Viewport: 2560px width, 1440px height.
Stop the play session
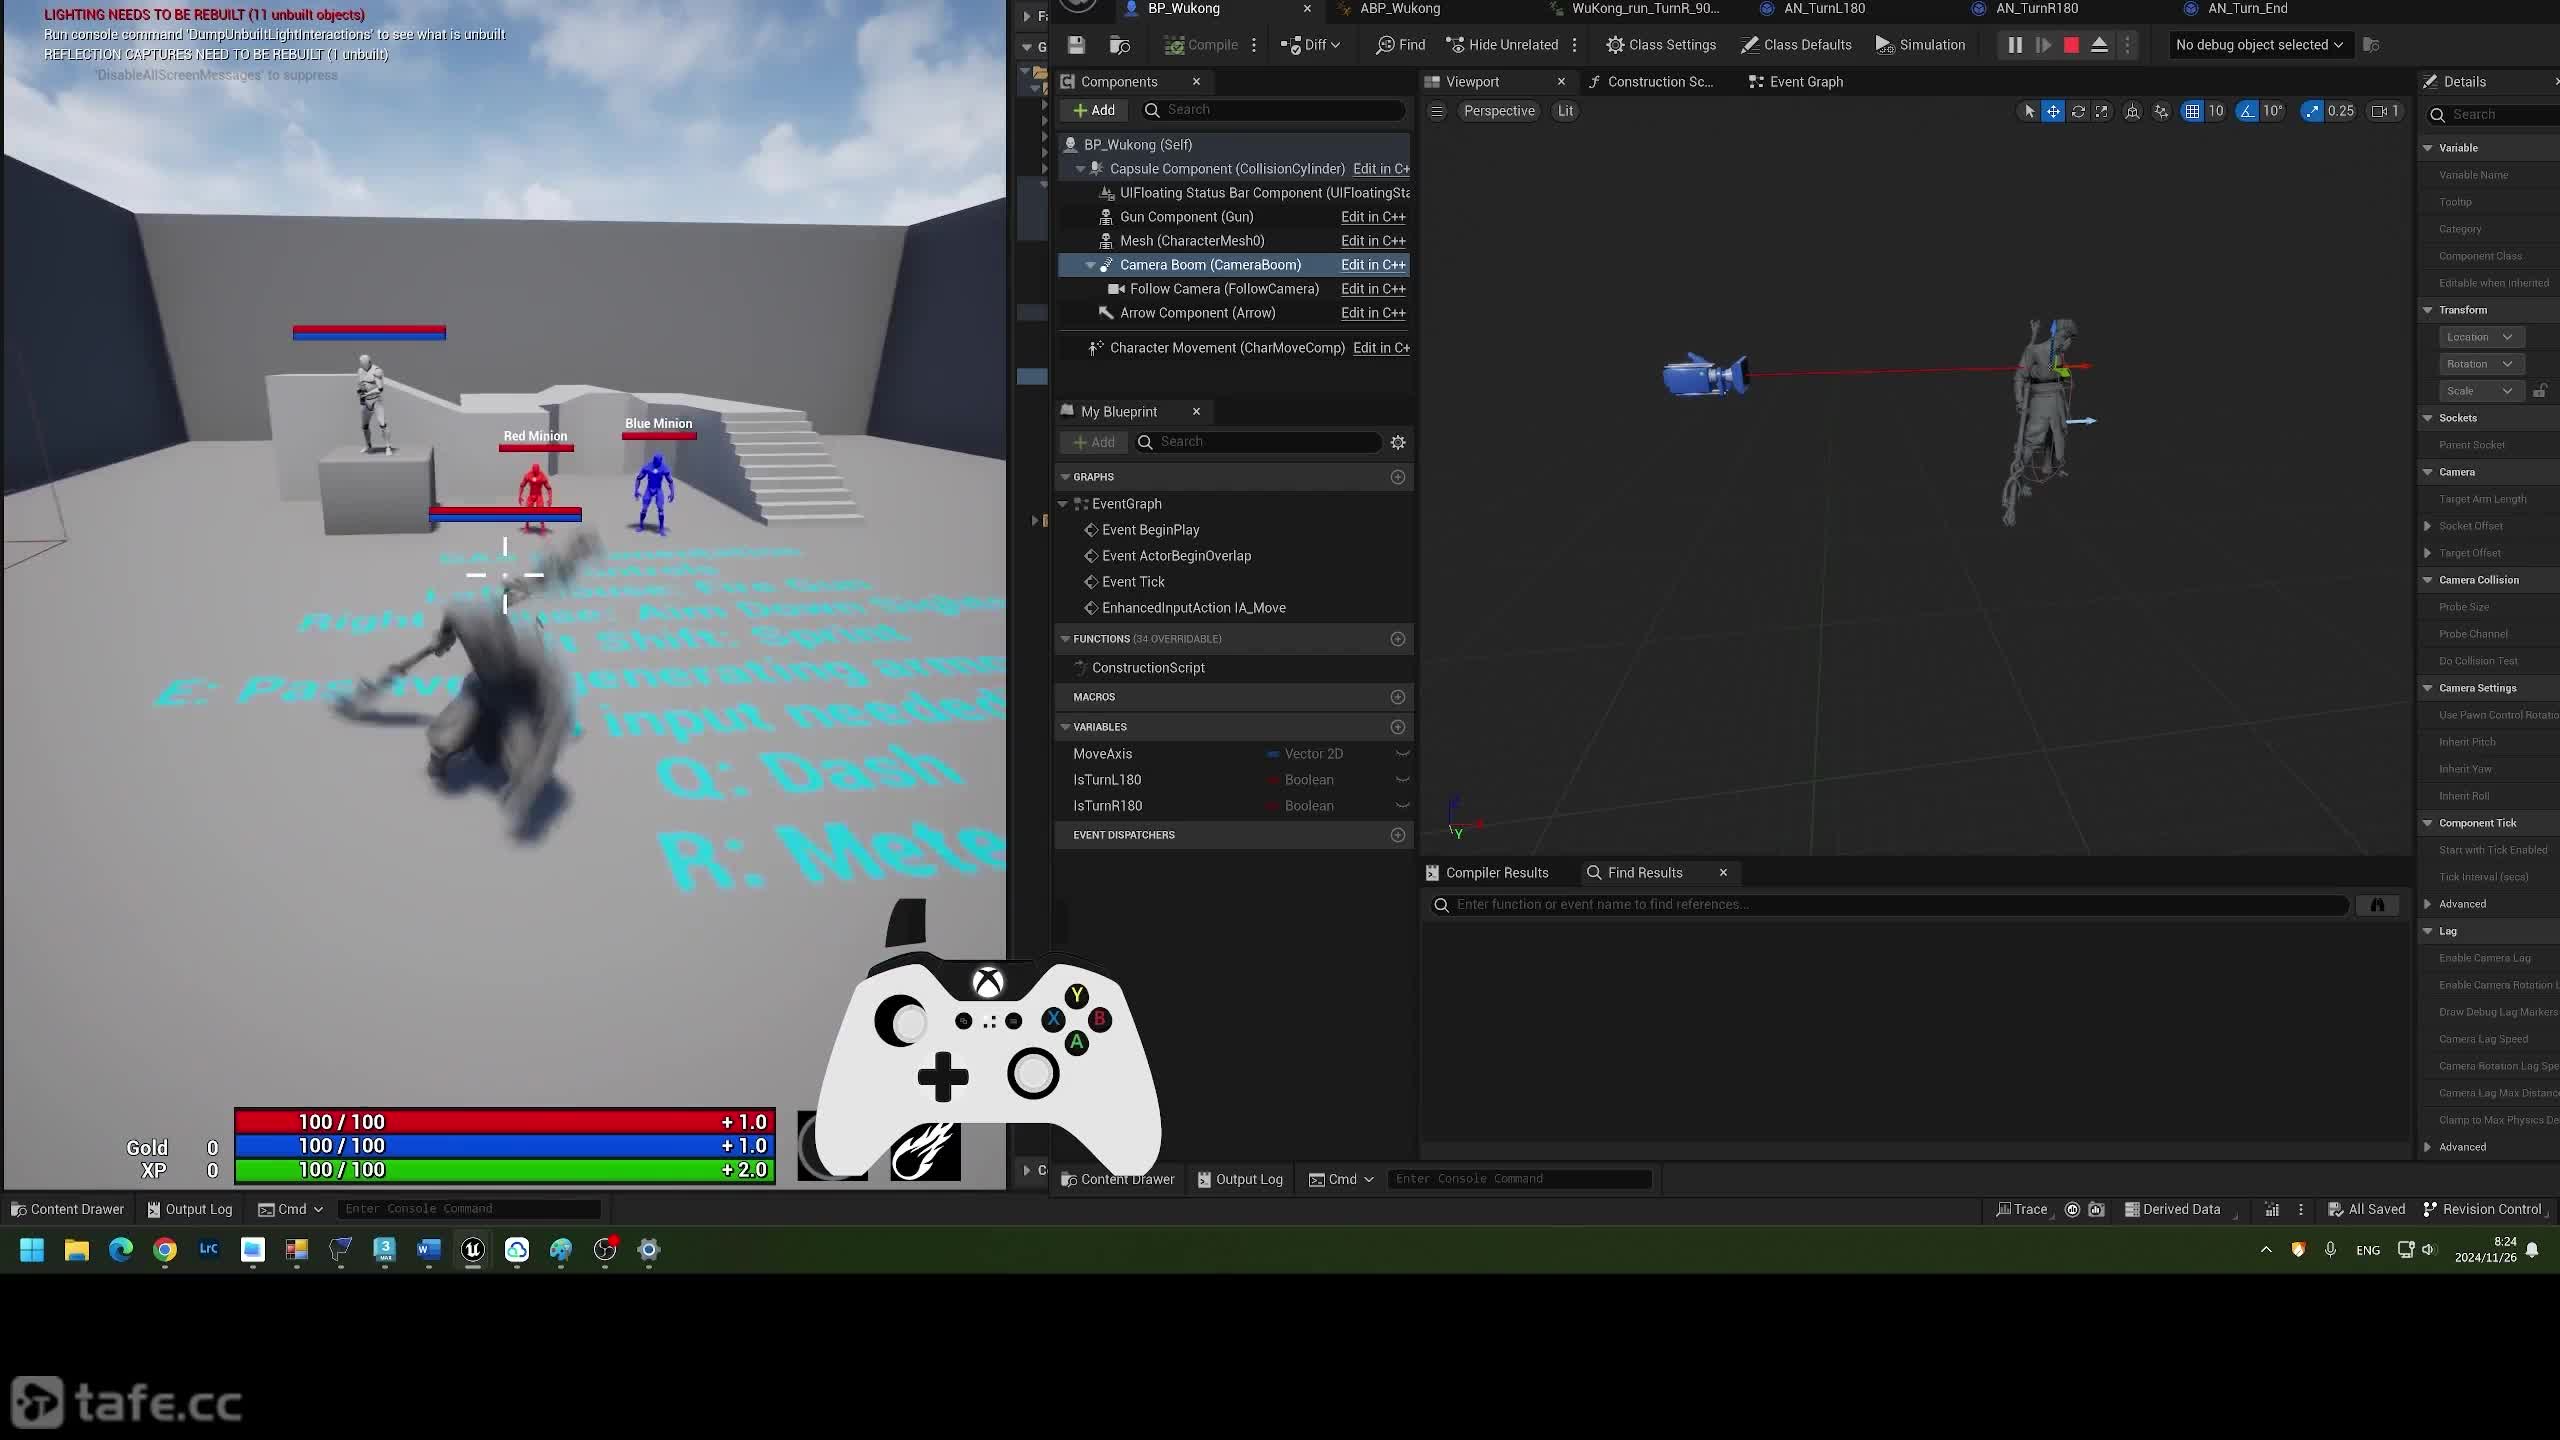coord(2071,45)
